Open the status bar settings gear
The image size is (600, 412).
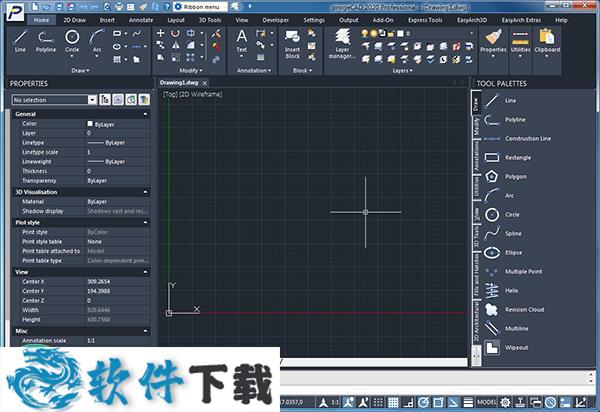[x=505, y=402]
